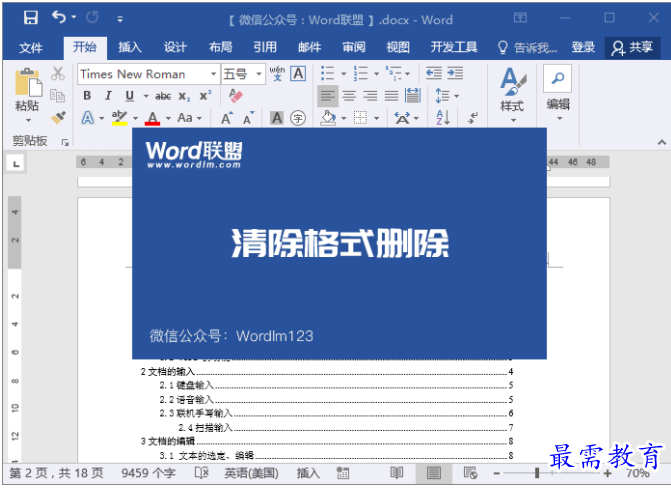Switch to the 布局 tab

(220, 47)
